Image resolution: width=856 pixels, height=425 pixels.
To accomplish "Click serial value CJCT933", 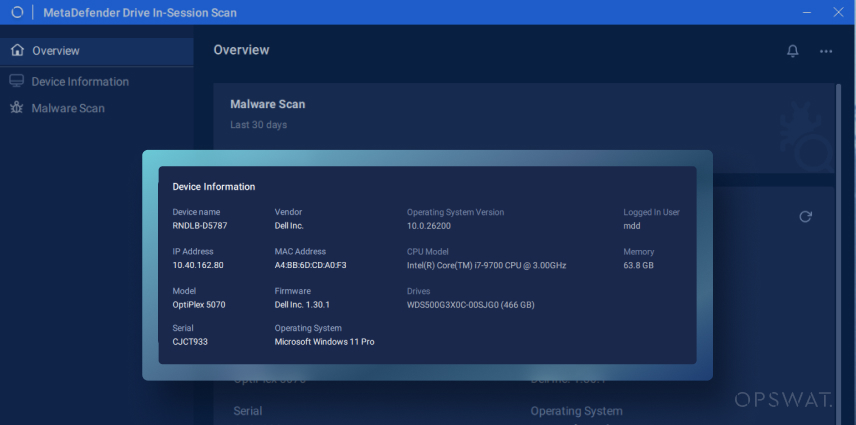I will click(x=190, y=342).
